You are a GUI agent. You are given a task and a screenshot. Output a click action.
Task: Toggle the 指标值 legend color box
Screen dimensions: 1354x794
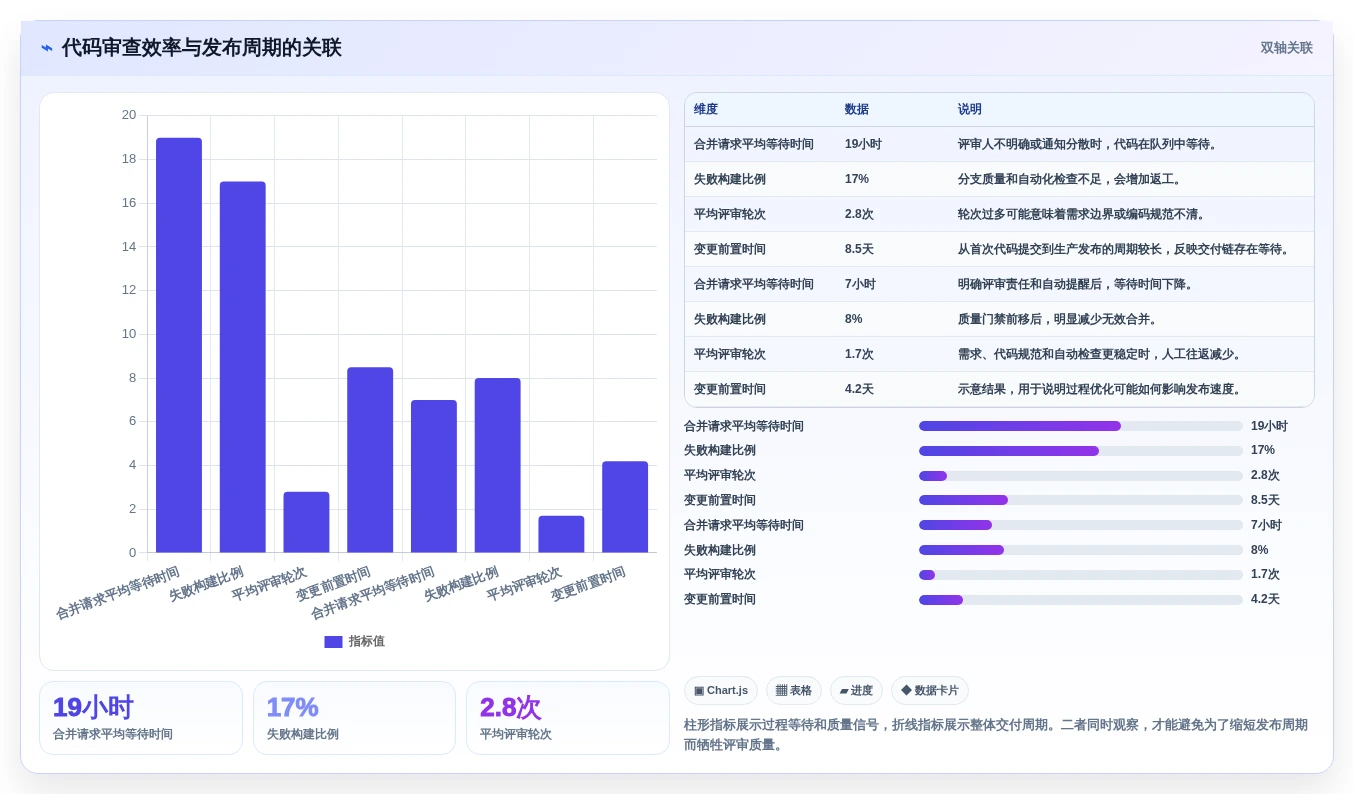333,642
